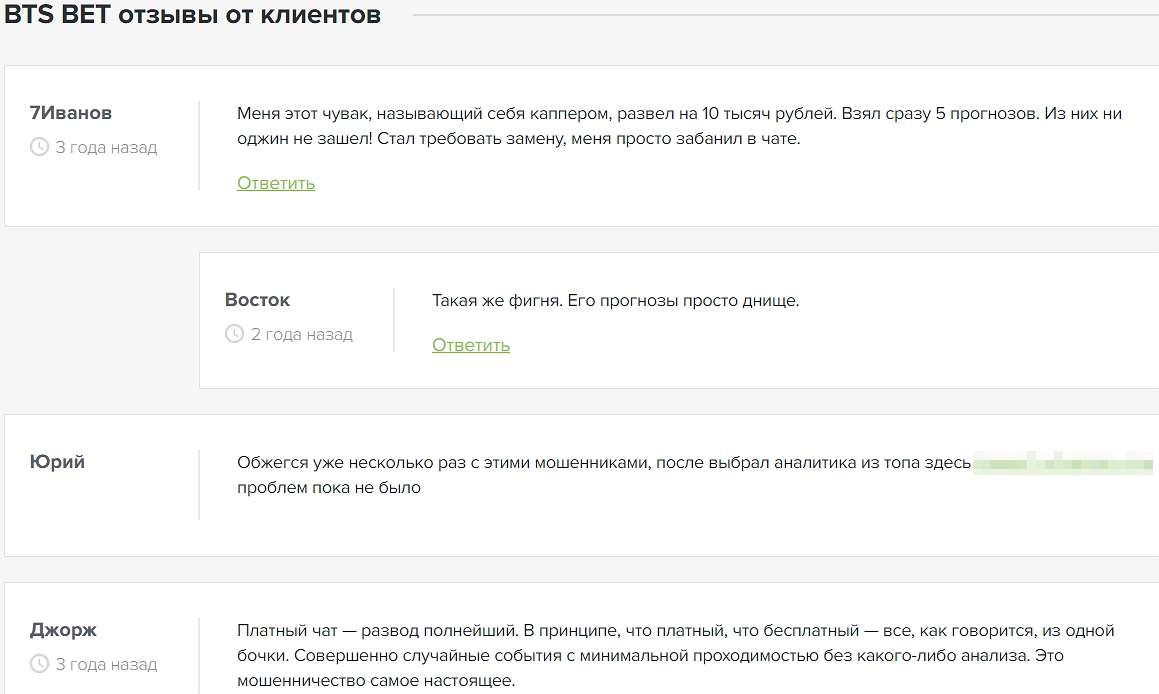Select the username 7Иванов
The image size is (1159, 694).
(x=71, y=113)
